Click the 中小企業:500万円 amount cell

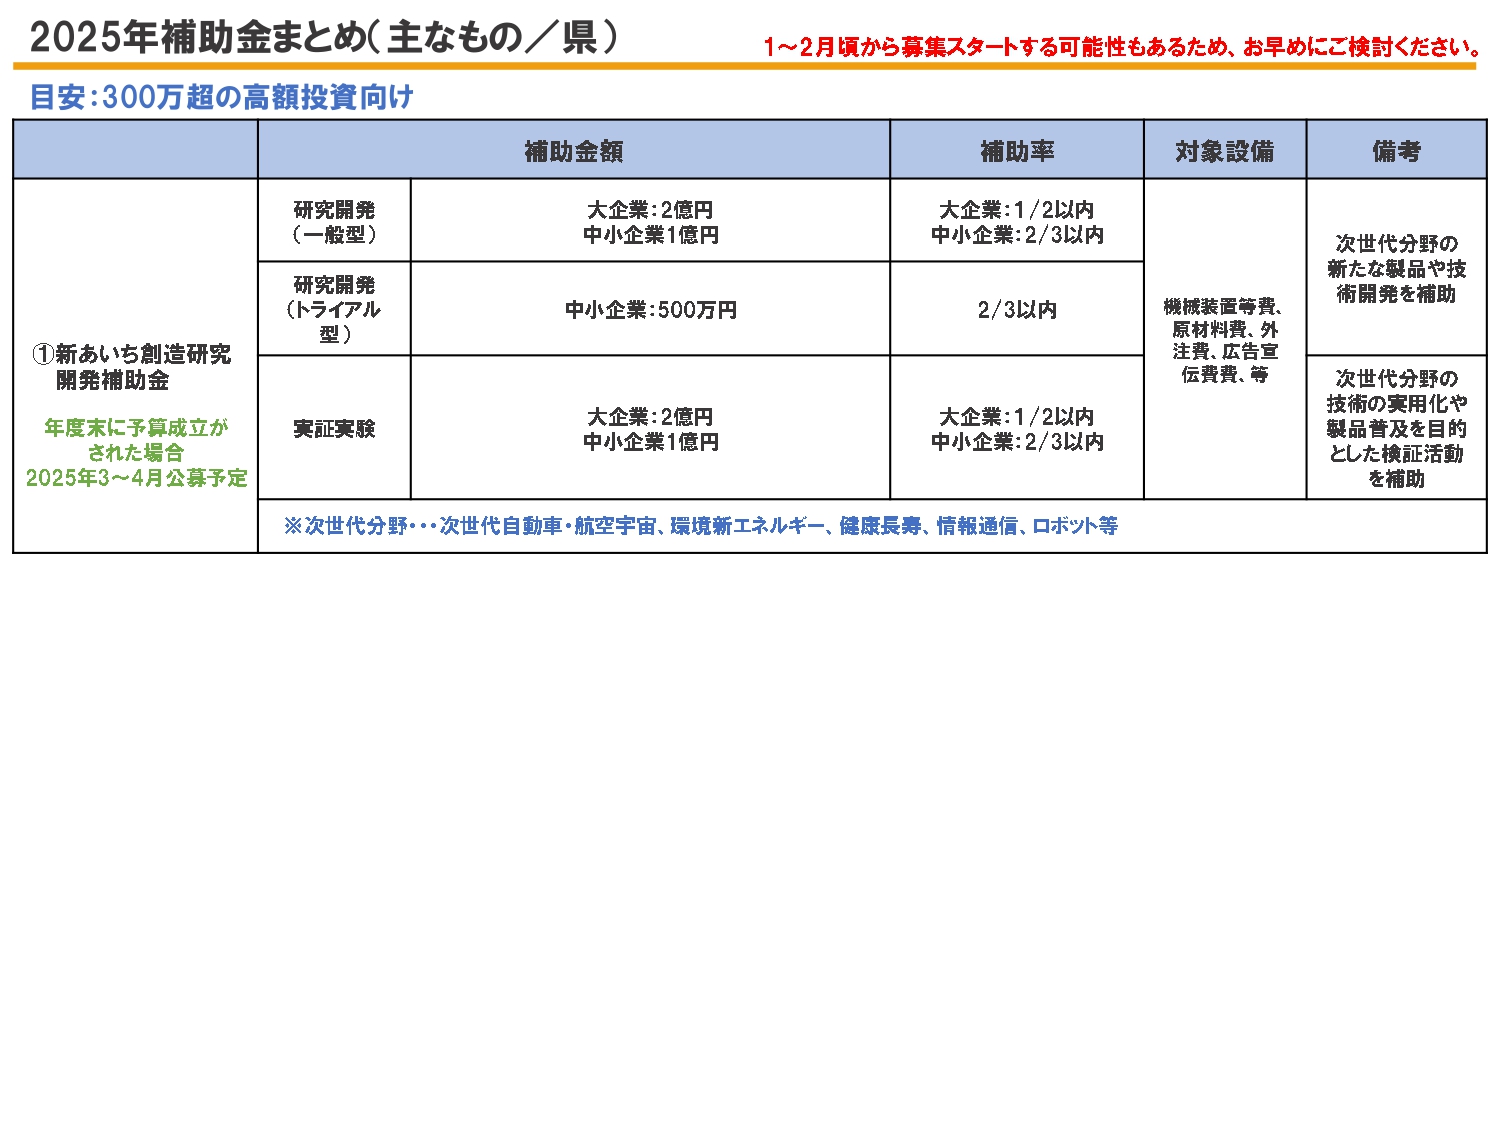[651, 310]
